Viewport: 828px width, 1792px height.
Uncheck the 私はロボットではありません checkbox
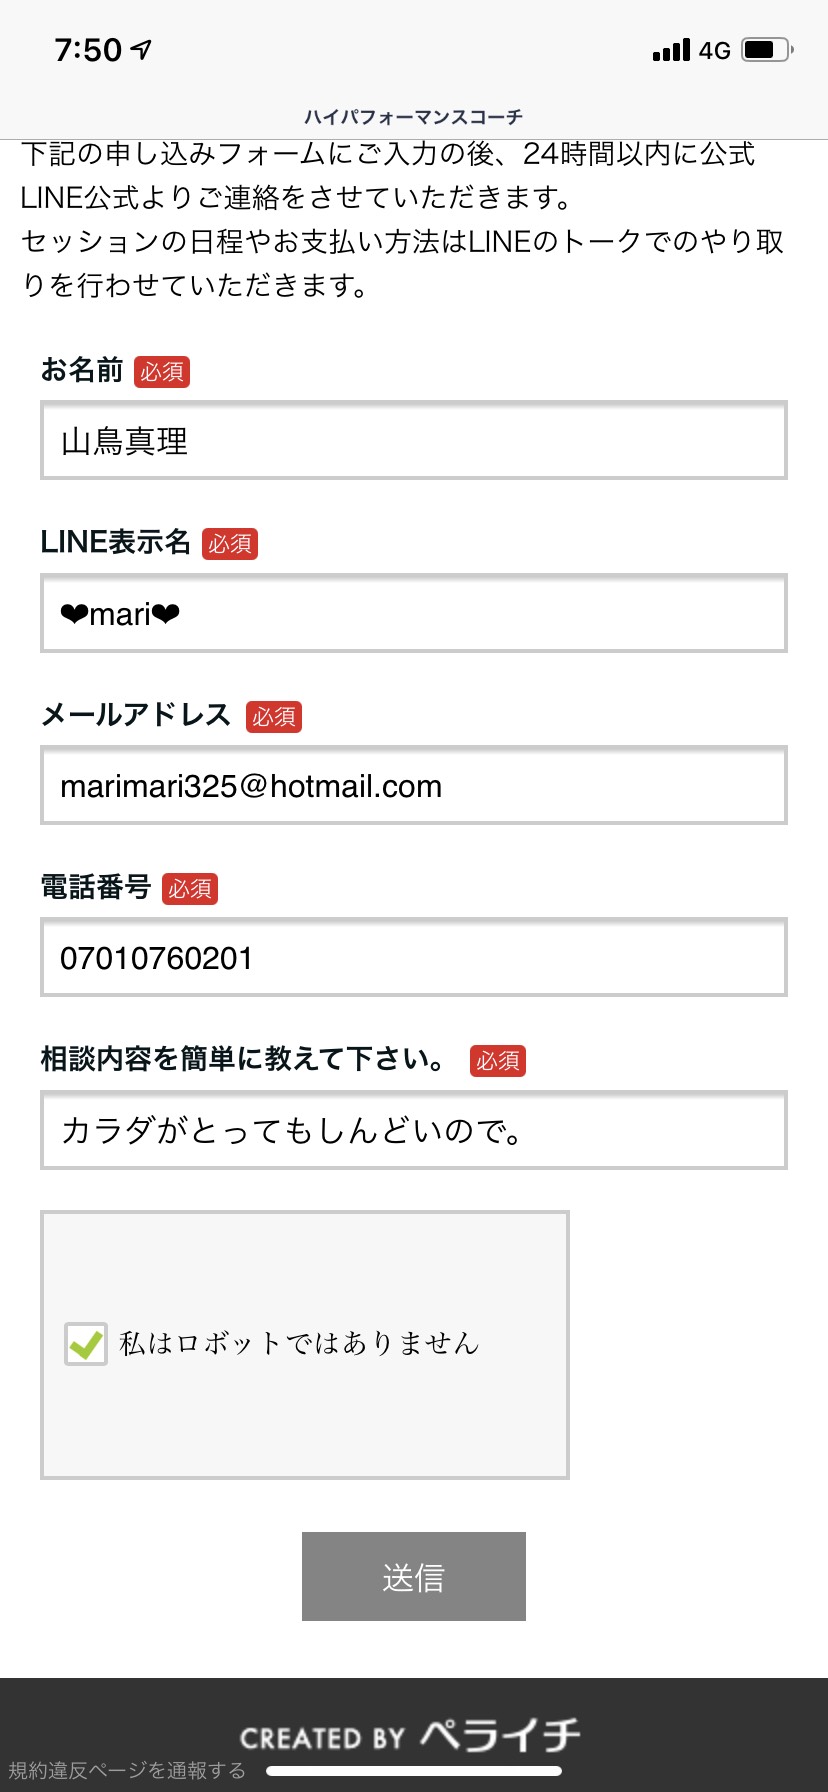86,1343
